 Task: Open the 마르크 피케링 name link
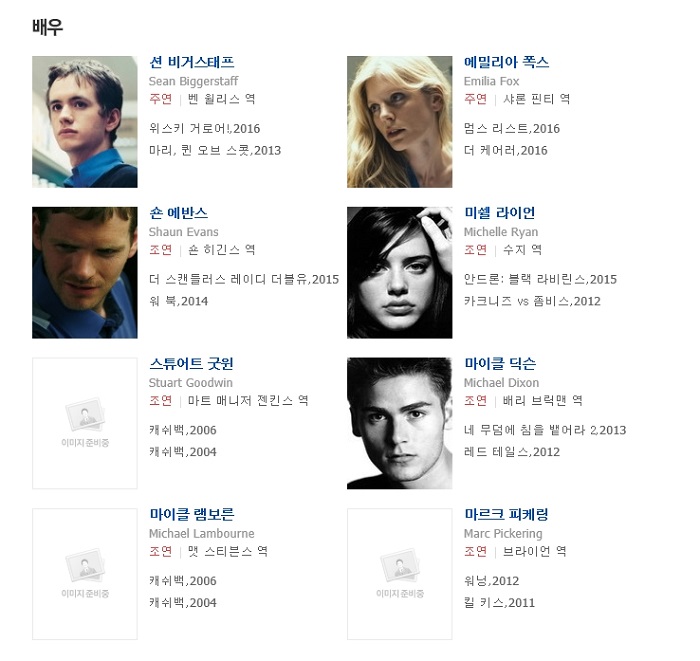[506, 515]
